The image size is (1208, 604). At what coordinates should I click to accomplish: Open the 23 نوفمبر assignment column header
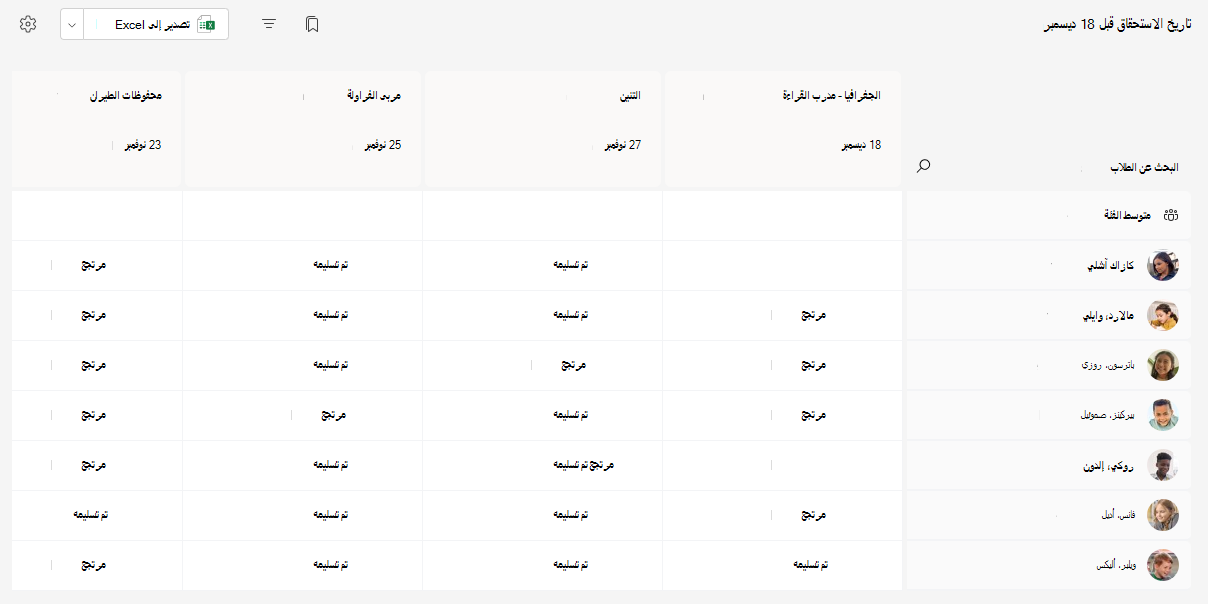point(97,128)
